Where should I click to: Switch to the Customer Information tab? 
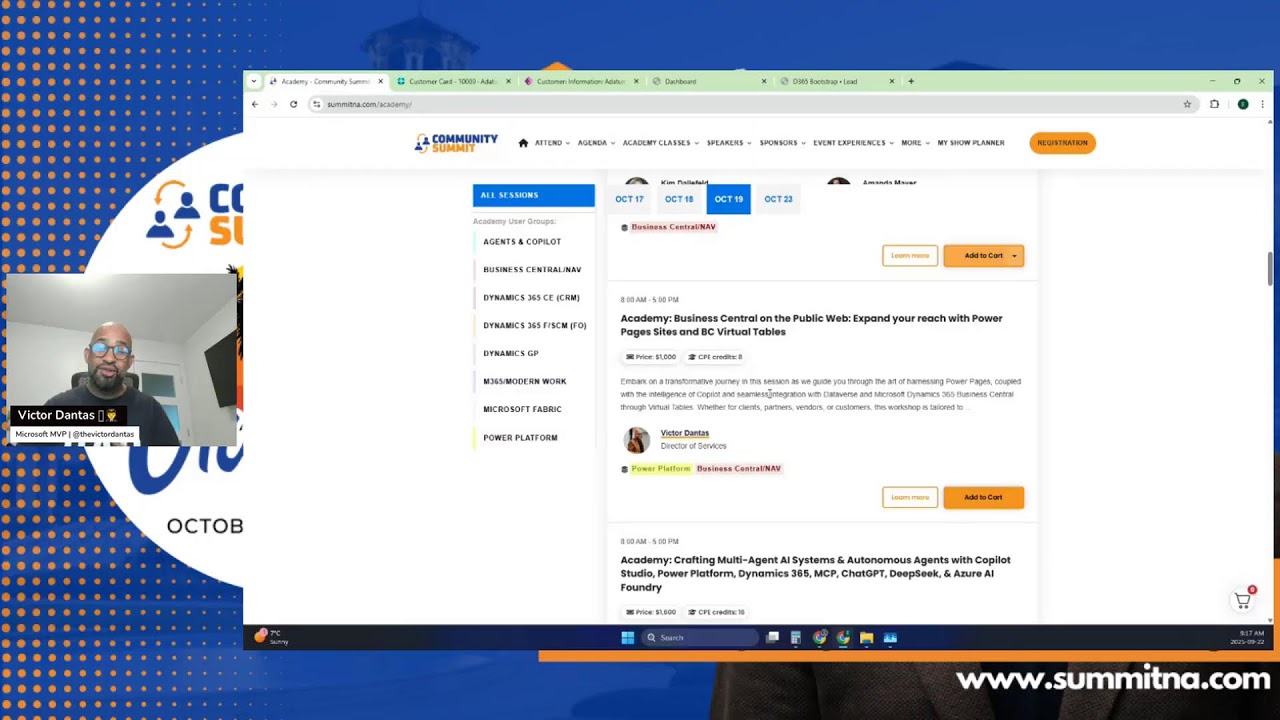[580, 81]
